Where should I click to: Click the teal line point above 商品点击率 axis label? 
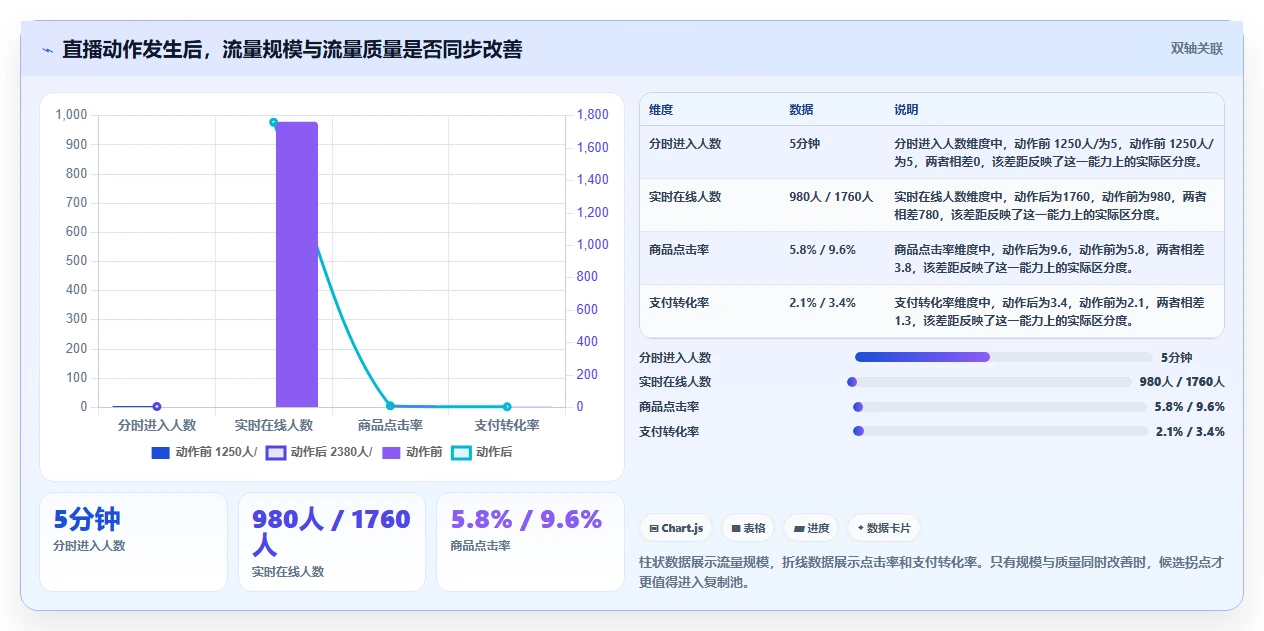click(390, 406)
